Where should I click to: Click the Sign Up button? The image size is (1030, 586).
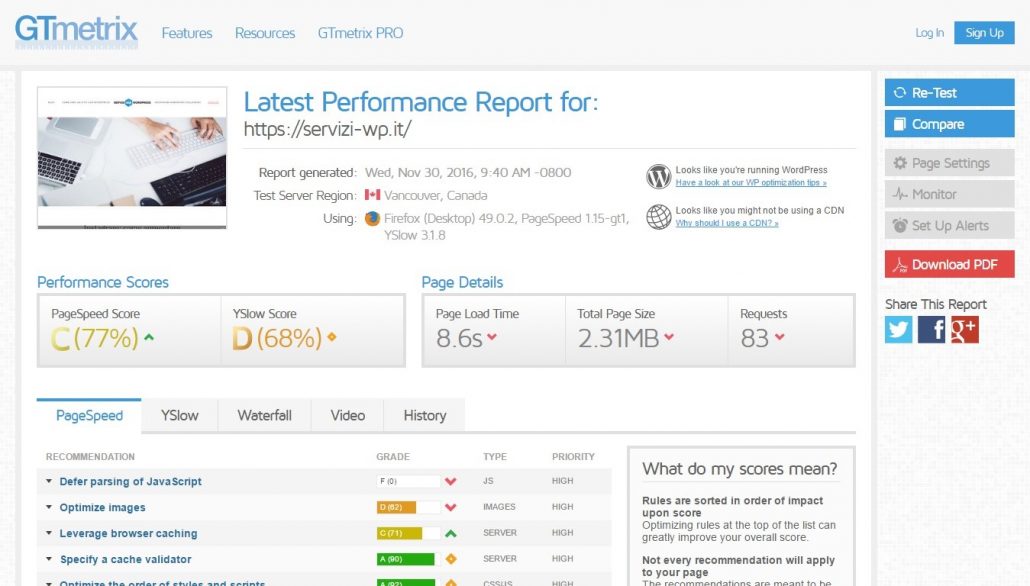[984, 33]
